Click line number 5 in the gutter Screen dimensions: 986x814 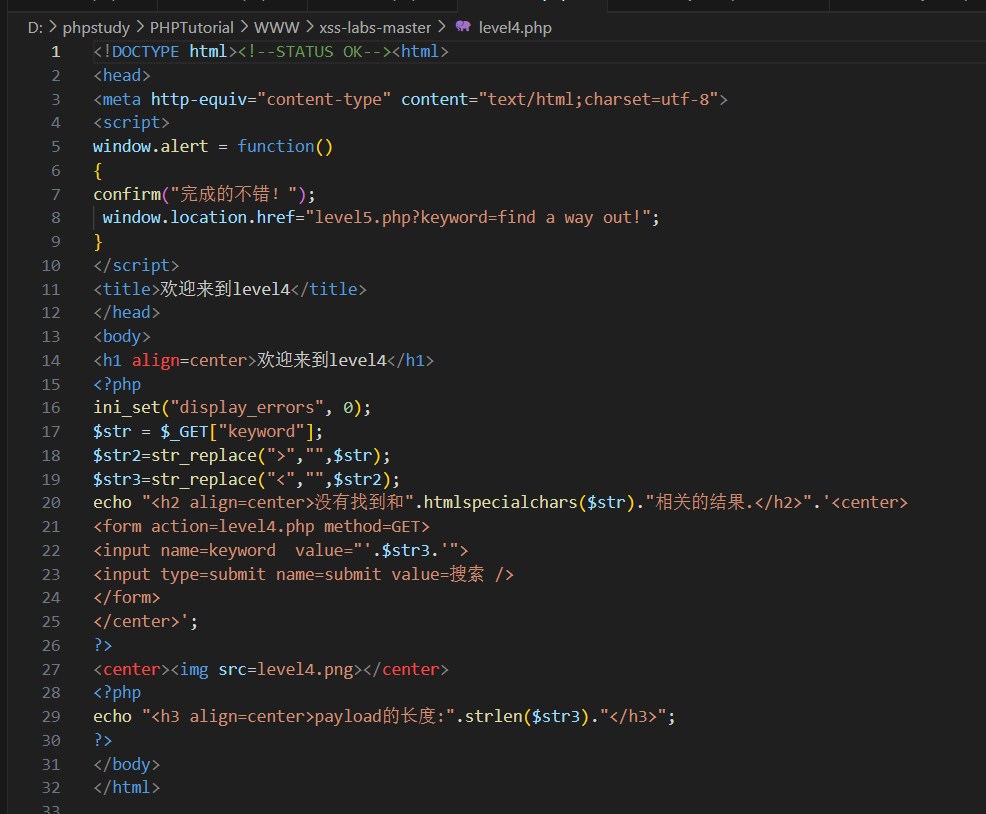pyautogui.click(x=56, y=147)
